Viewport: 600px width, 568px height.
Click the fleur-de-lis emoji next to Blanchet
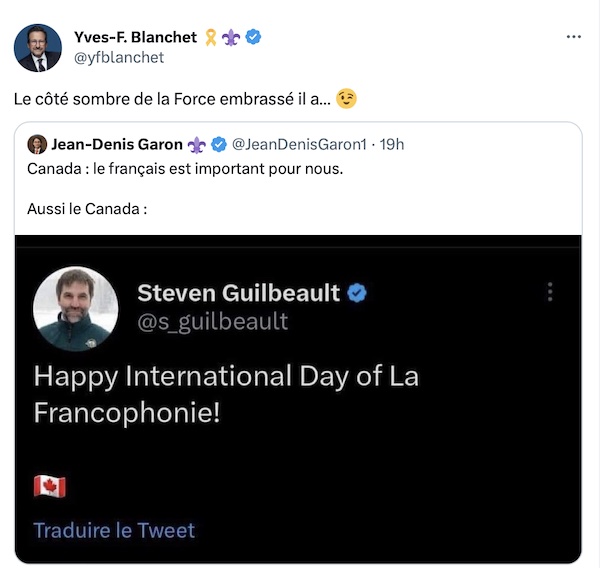[231, 38]
